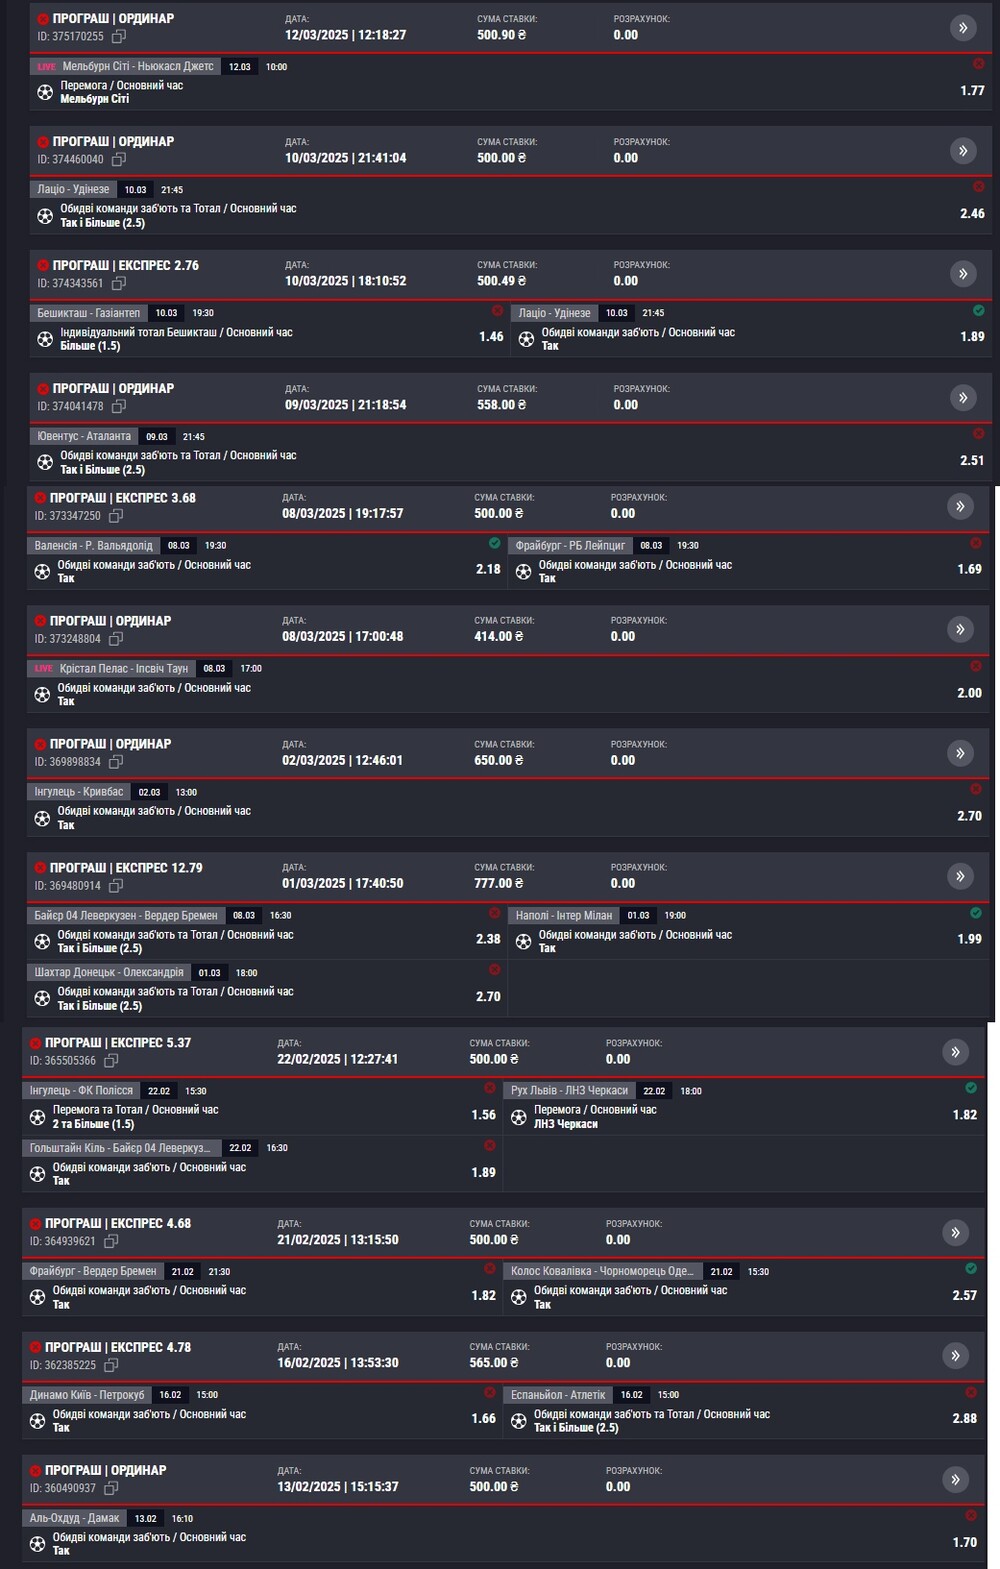The height and width of the screenshot is (1569, 1000).
Task: Expand the Експрес 12.79 bet arrow
Action: tap(960, 876)
